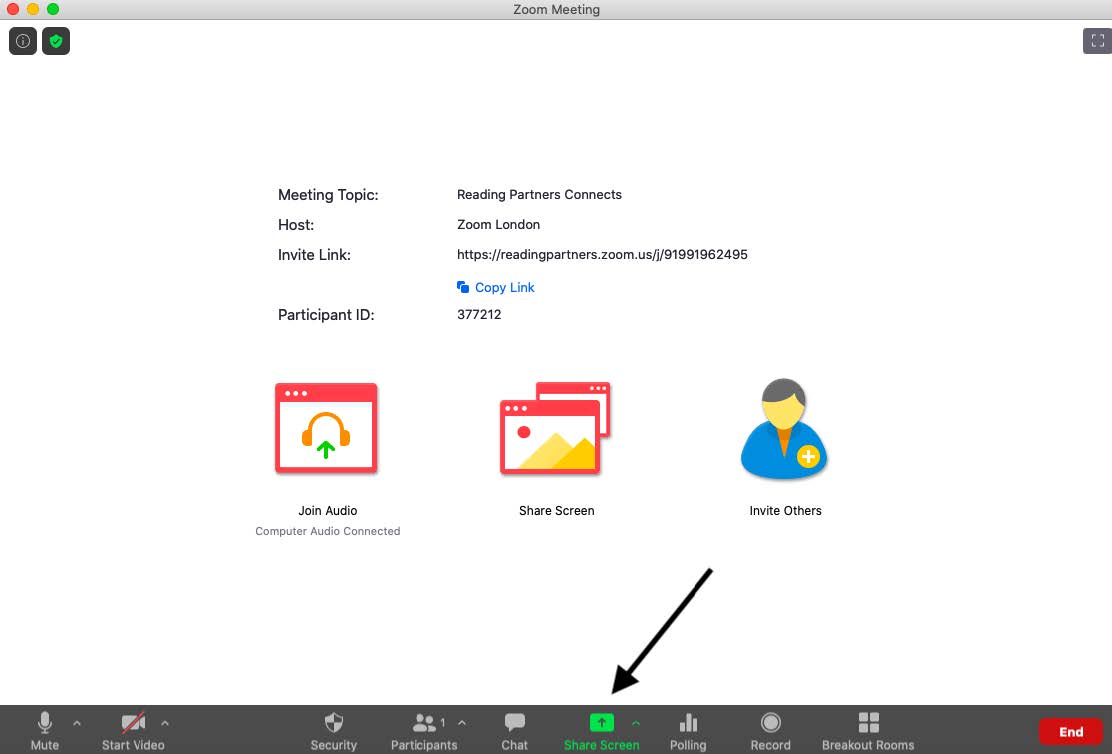Click the red End button
This screenshot has height=754, width=1112.
pyautogui.click(x=1071, y=732)
